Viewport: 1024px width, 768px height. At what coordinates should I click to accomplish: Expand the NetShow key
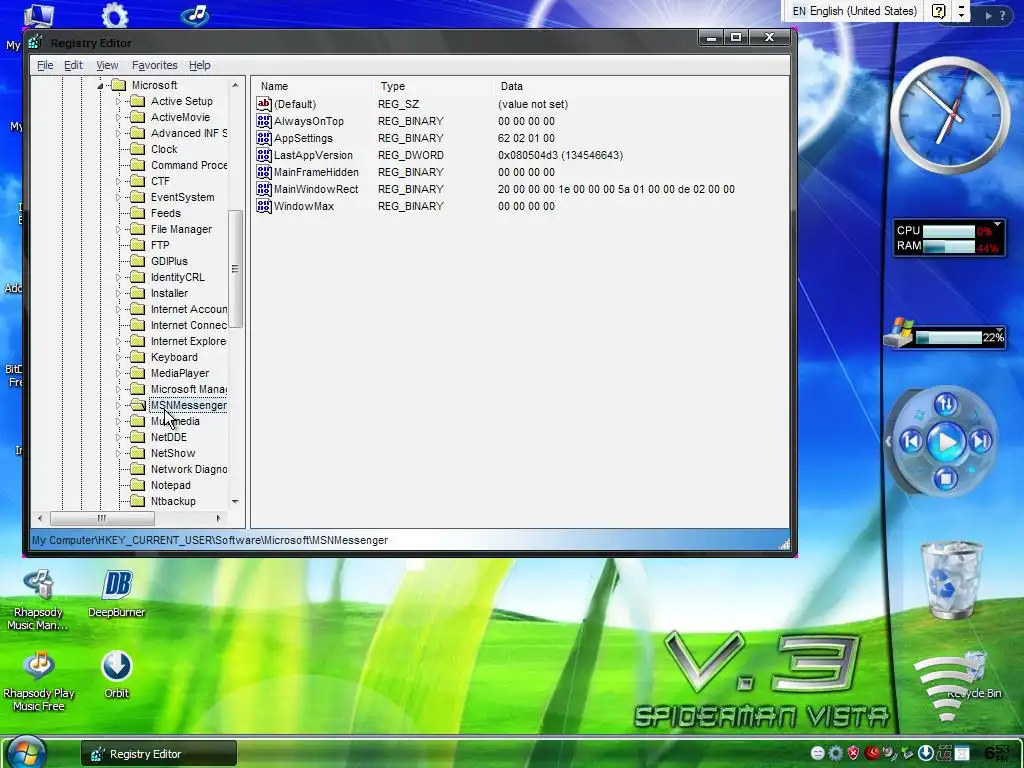(118, 453)
